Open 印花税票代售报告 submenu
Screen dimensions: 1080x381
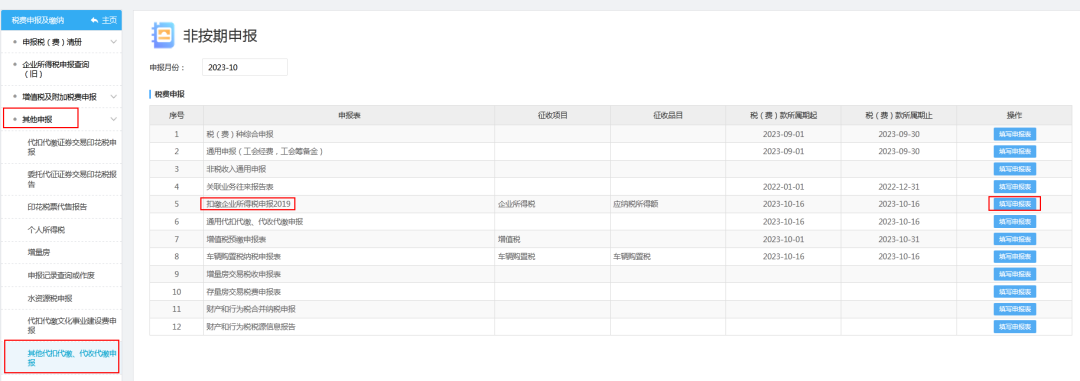57,206
